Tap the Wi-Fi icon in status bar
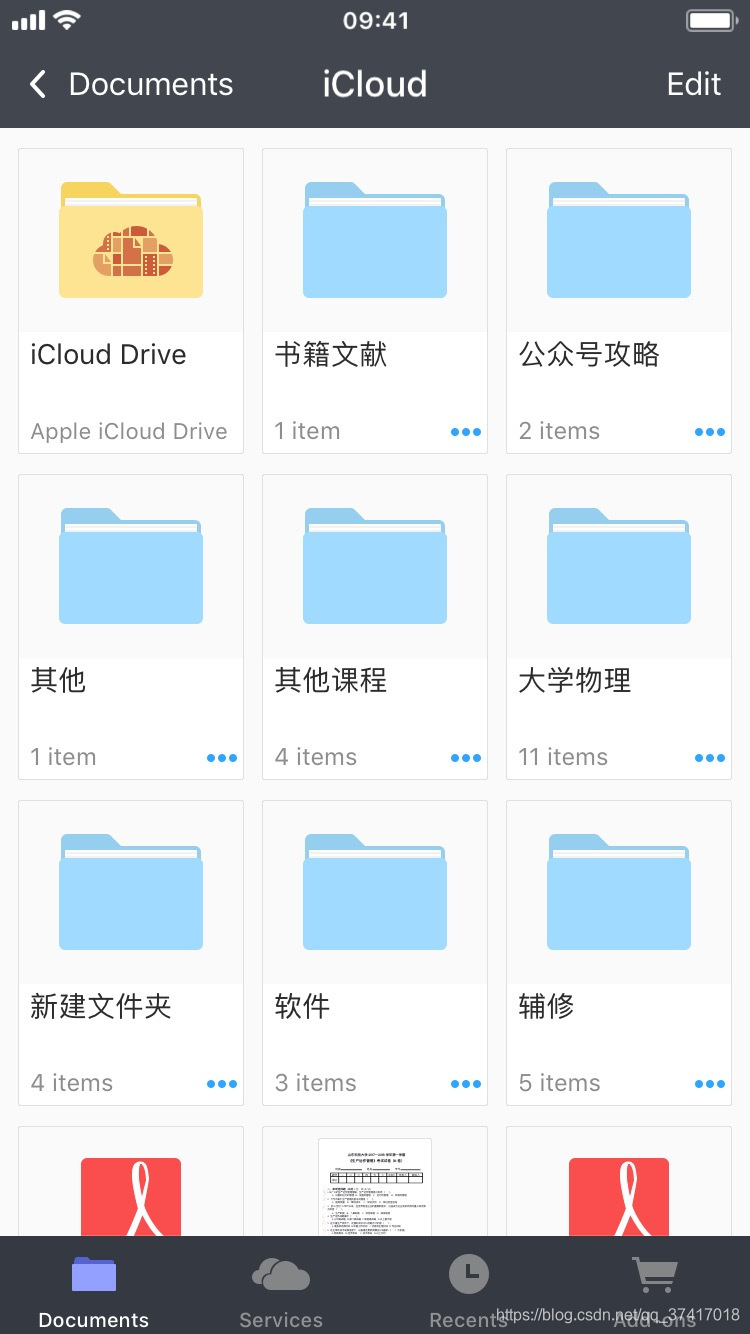This screenshot has height=1334, width=750. [x=67, y=20]
